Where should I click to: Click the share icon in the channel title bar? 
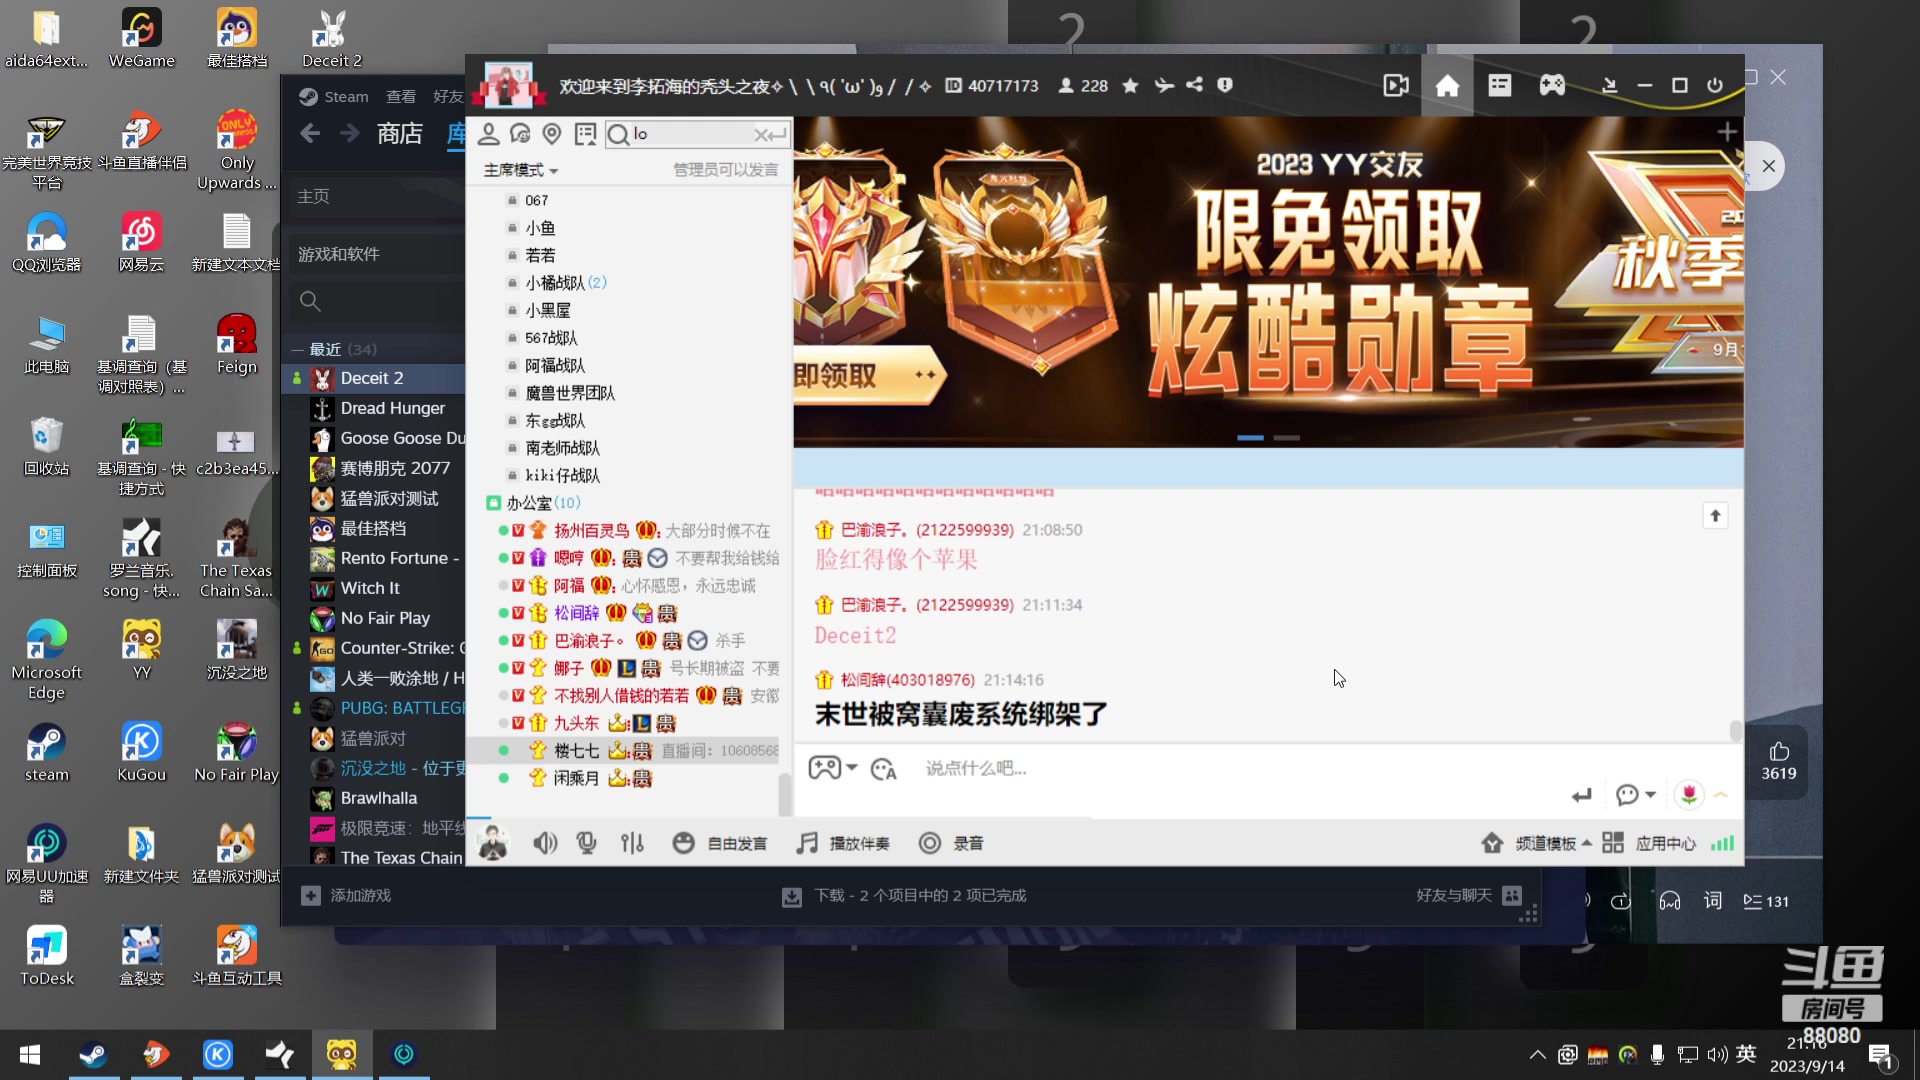[1195, 86]
